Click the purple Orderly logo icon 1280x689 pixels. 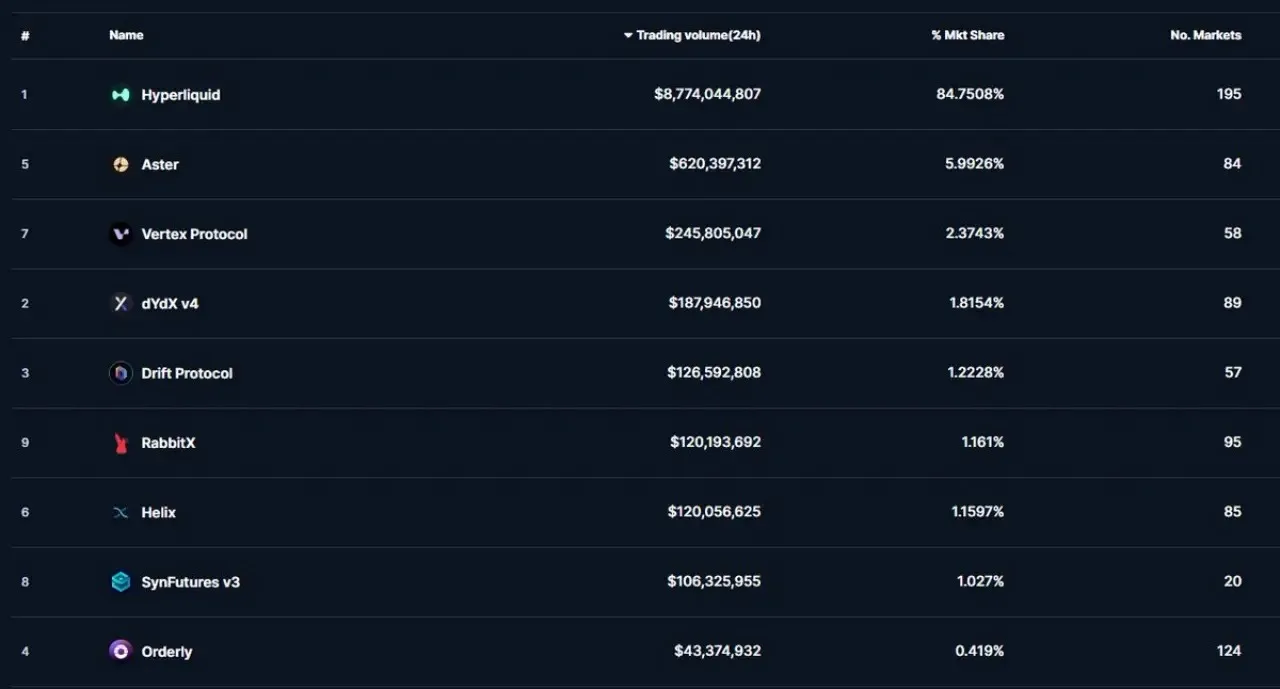121,651
